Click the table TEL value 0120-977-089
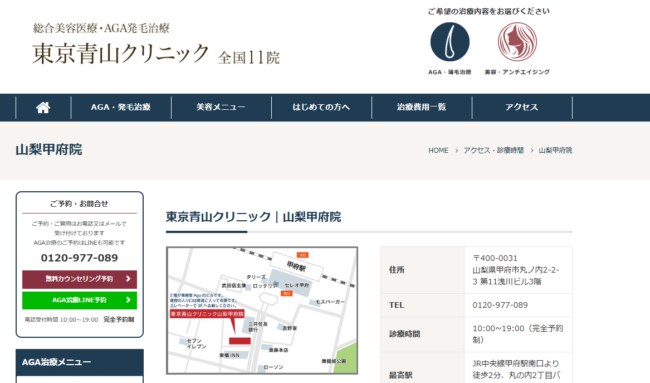 500,305
